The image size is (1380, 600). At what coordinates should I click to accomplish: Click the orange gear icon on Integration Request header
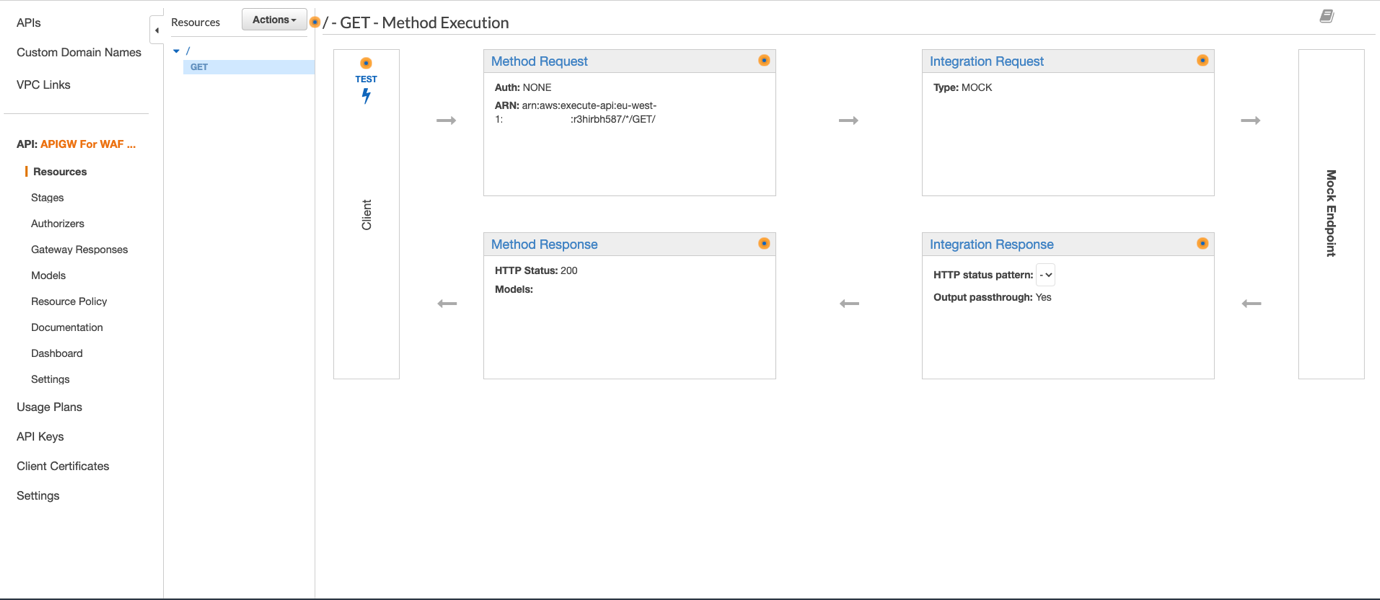point(1202,60)
